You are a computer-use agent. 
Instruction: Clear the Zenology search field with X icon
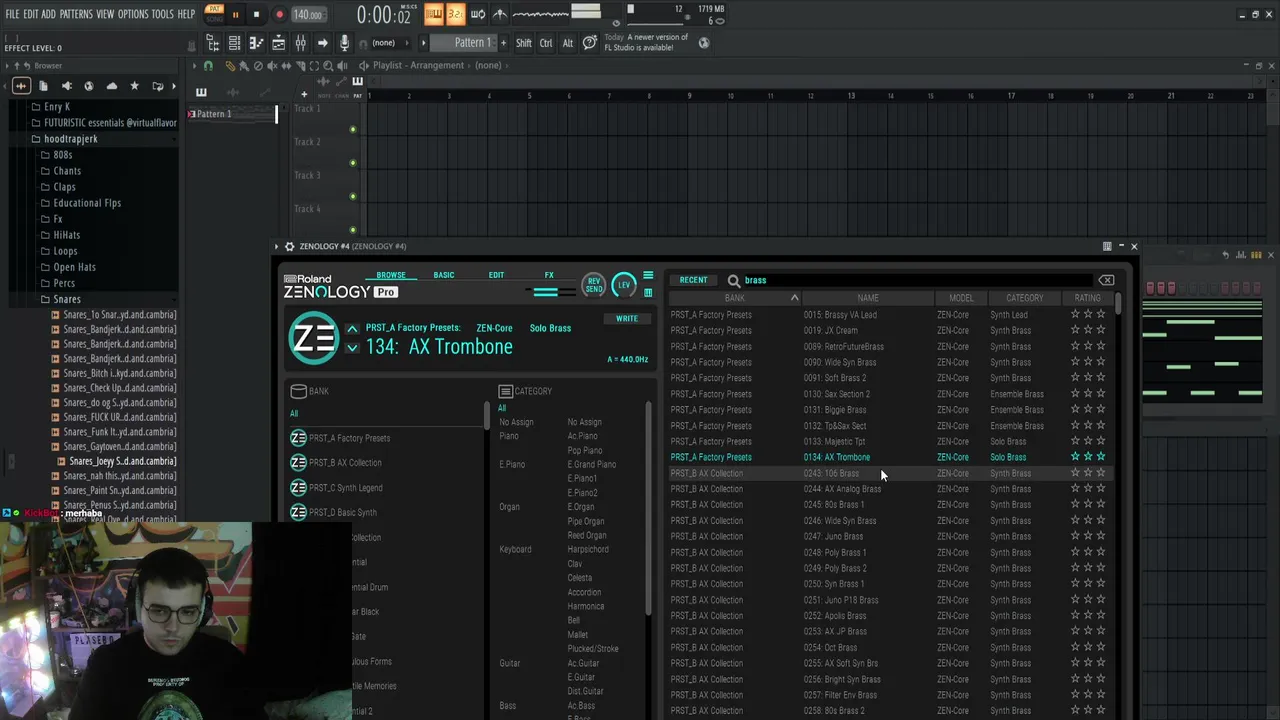point(1106,280)
